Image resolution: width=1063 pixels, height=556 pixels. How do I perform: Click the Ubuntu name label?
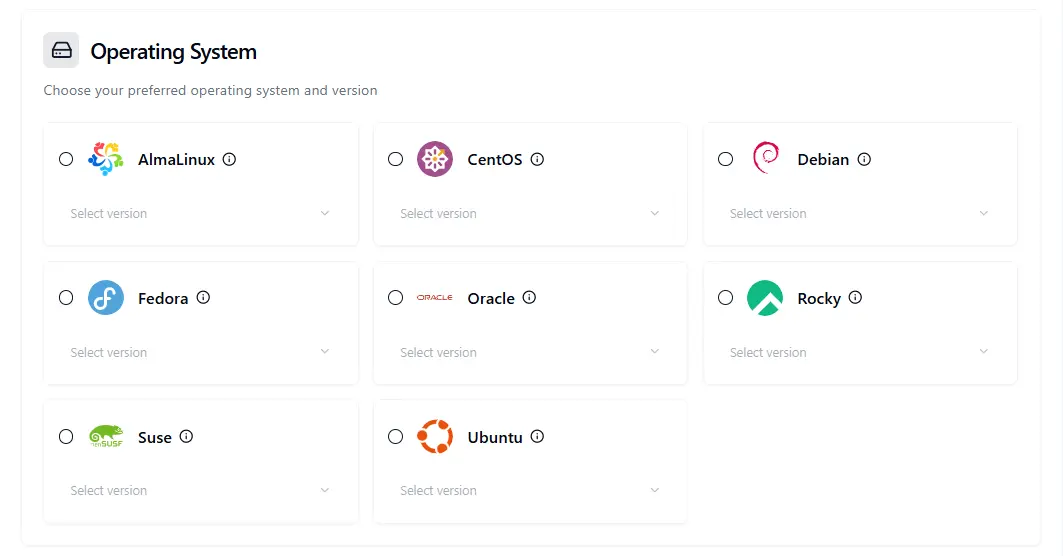[x=495, y=437]
